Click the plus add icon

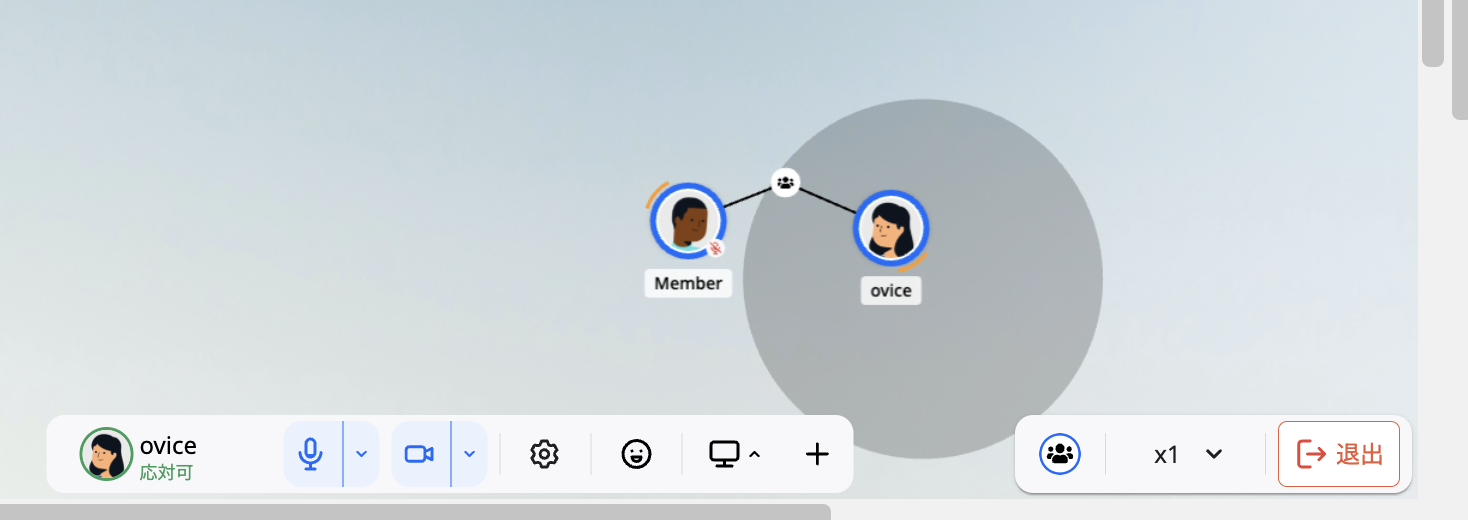click(x=817, y=454)
